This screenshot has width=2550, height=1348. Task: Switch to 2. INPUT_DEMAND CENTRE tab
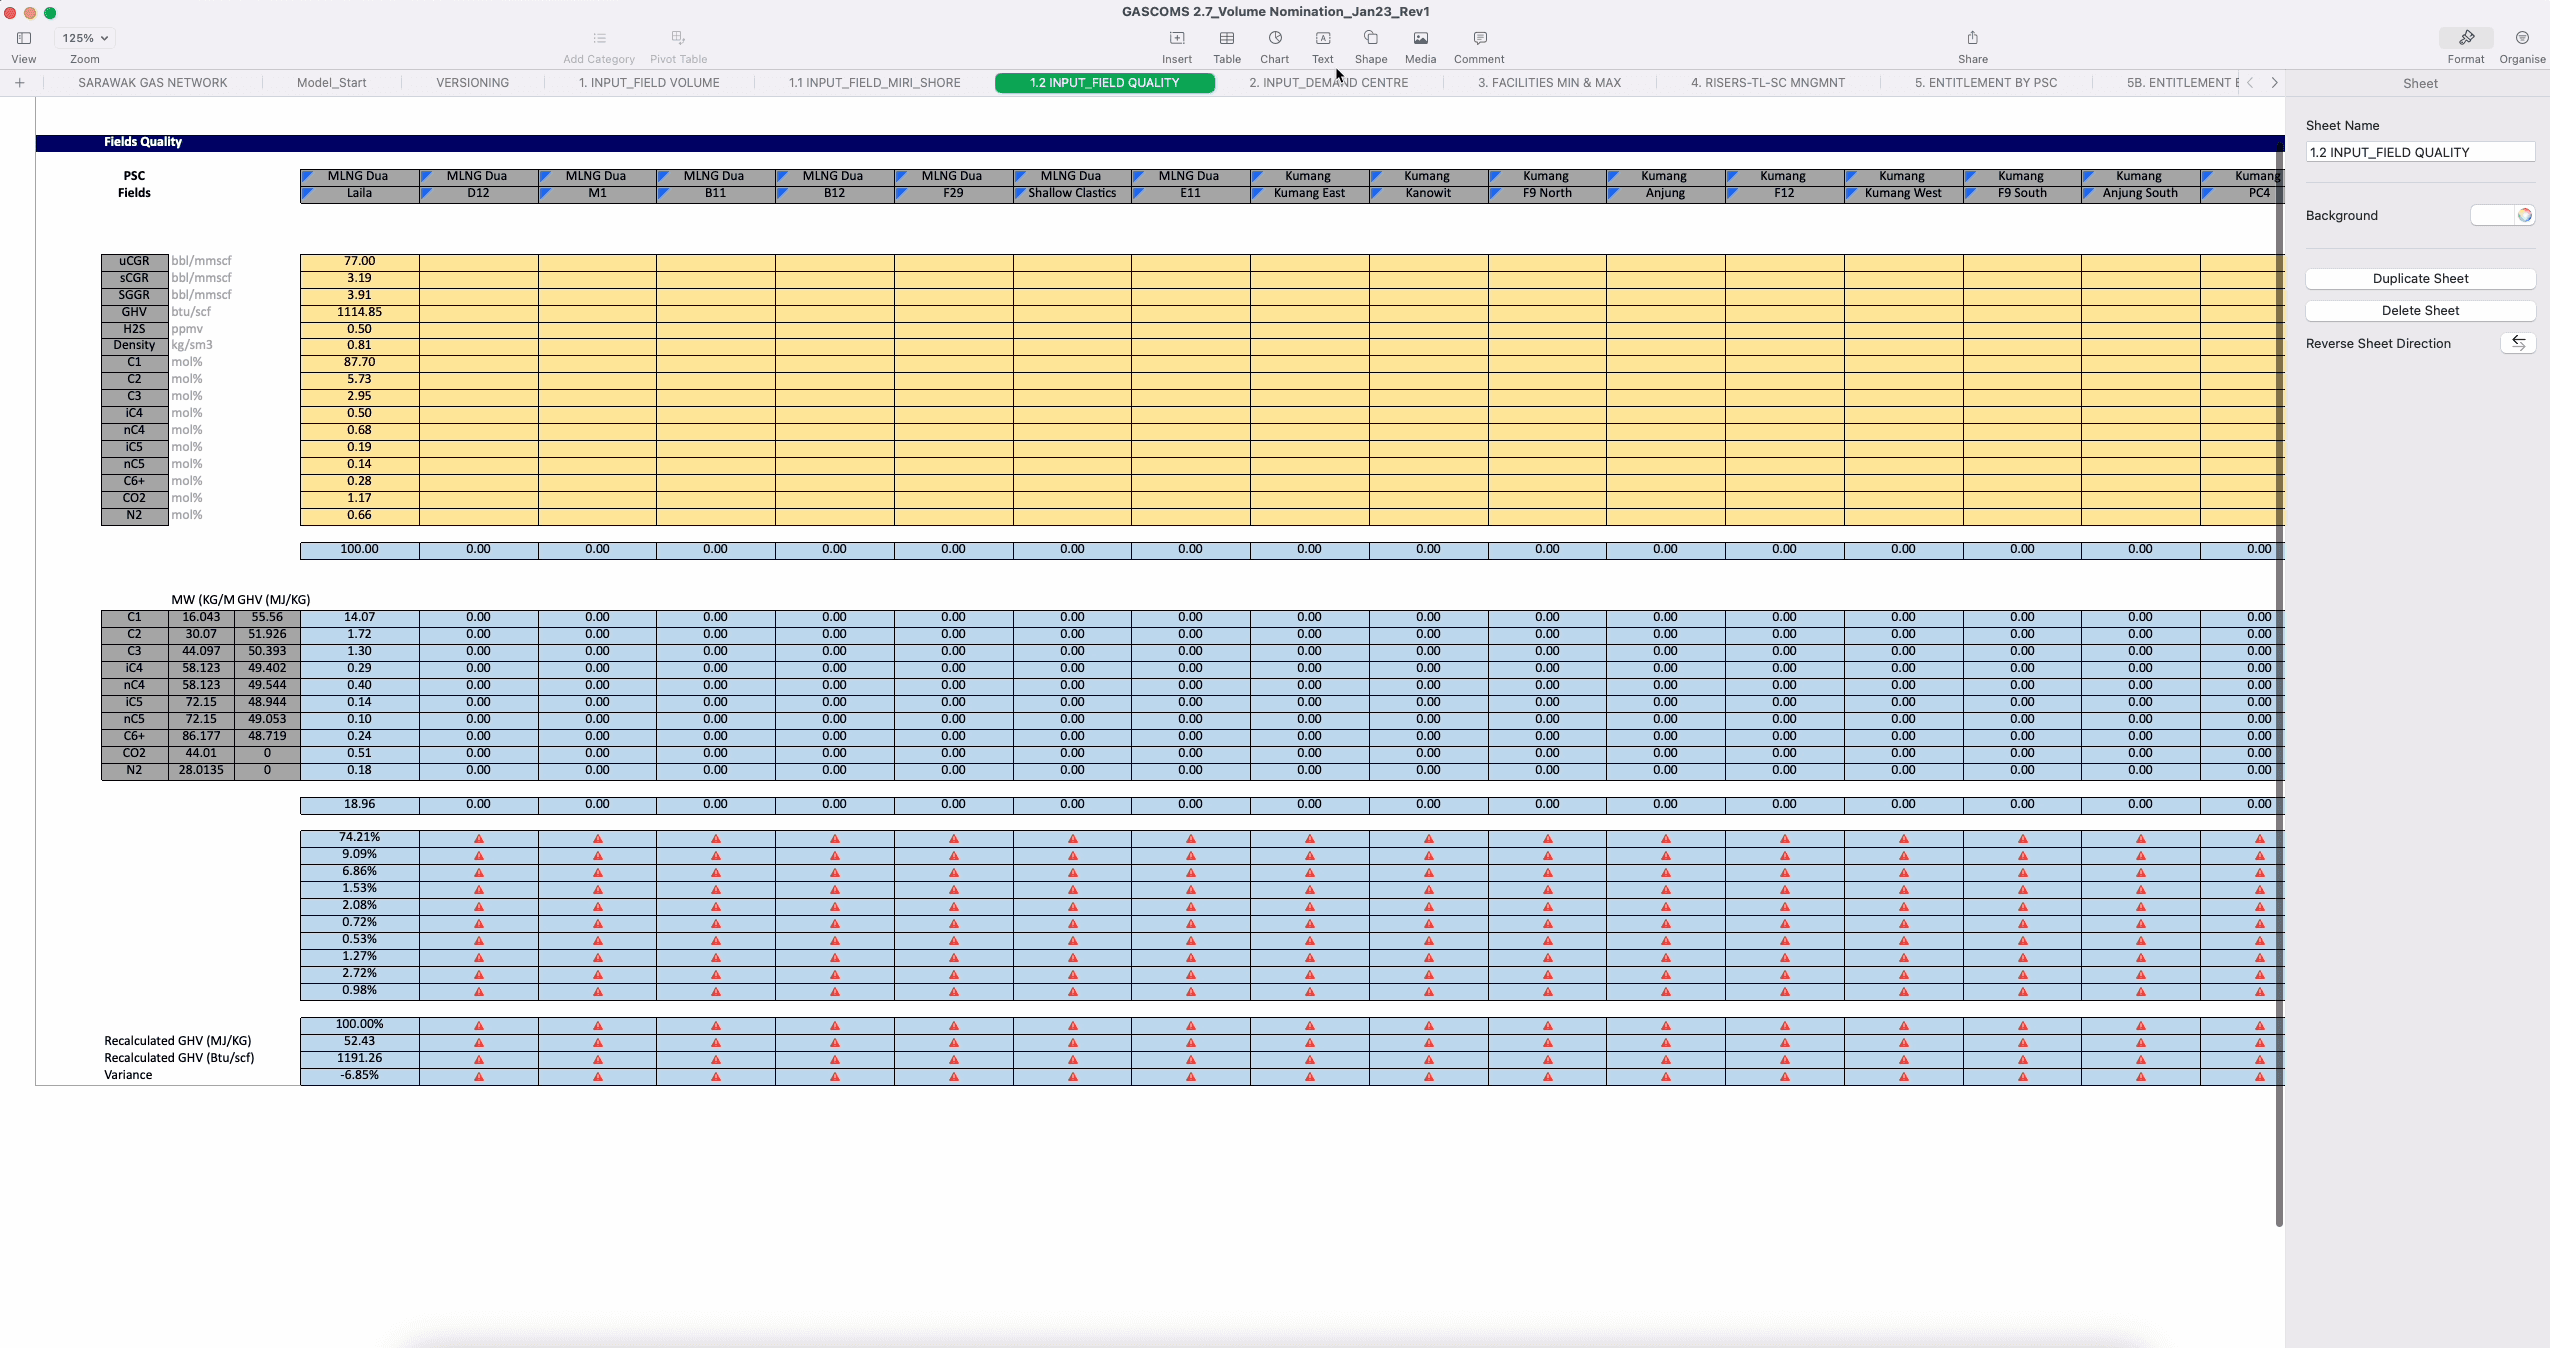coord(1328,83)
